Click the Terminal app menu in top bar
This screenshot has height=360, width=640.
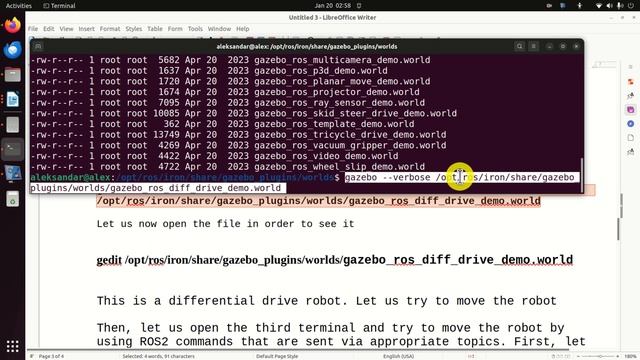click(x=59, y=6)
